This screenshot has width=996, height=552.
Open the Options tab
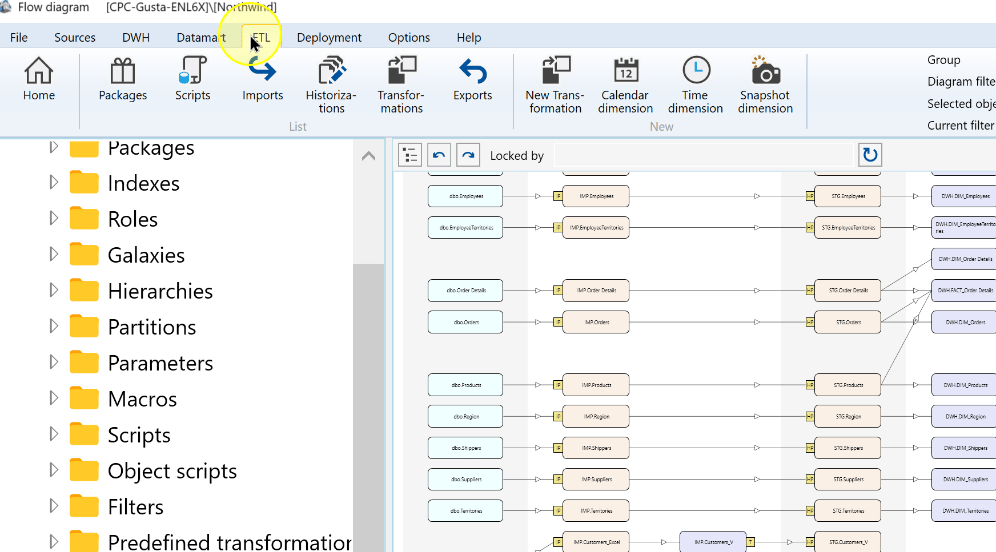point(409,37)
